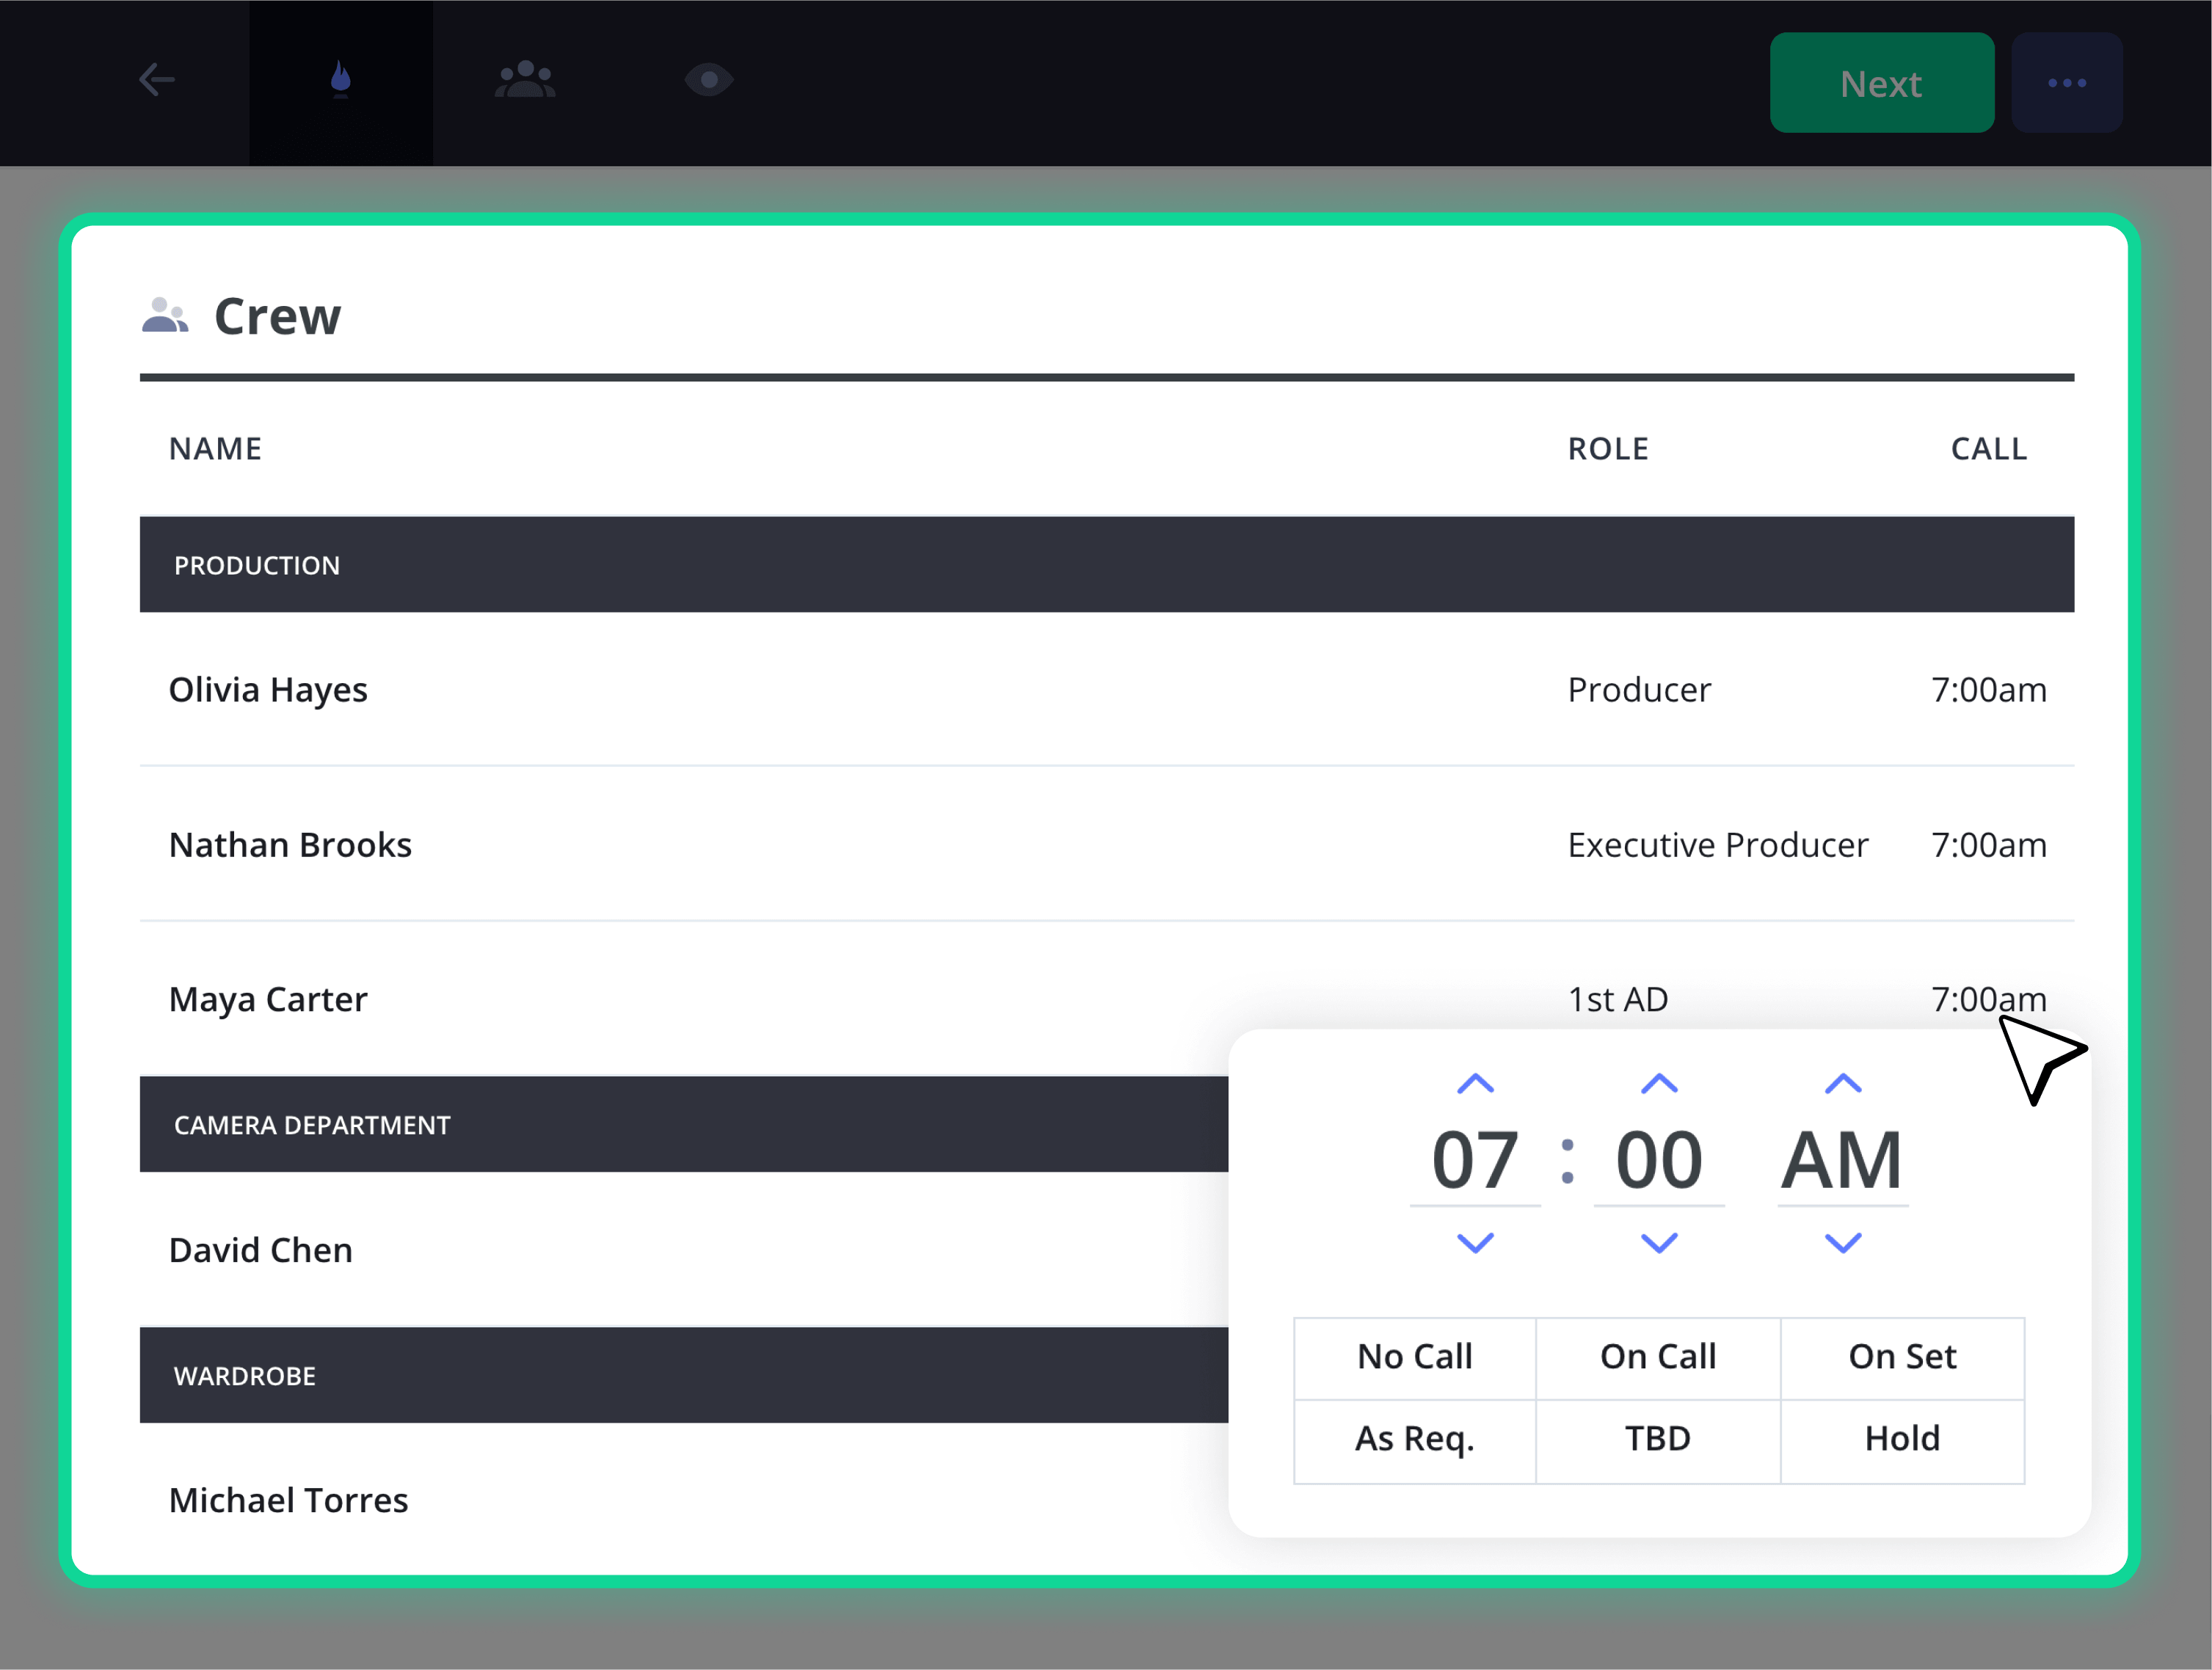Set call to As Req.
The height and width of the screenshot is (1670, 2212).
[x=1415, y=1440]
